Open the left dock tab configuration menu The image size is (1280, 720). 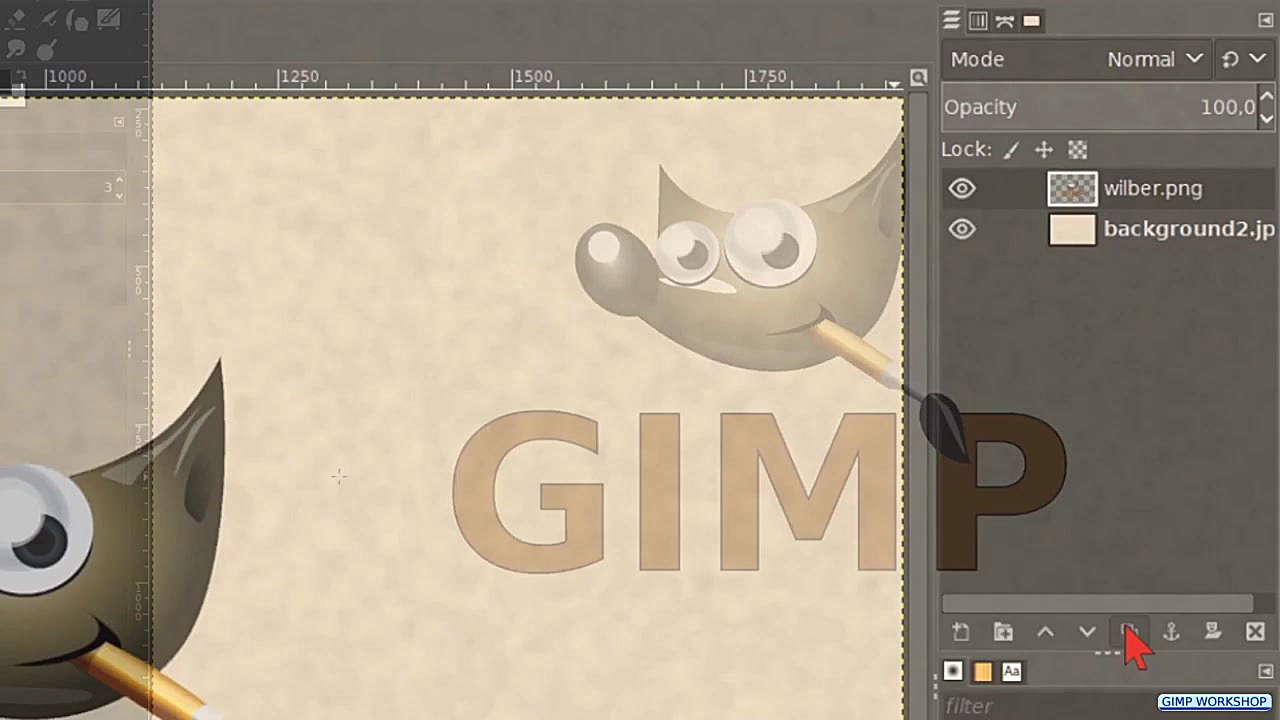(119, 122)
